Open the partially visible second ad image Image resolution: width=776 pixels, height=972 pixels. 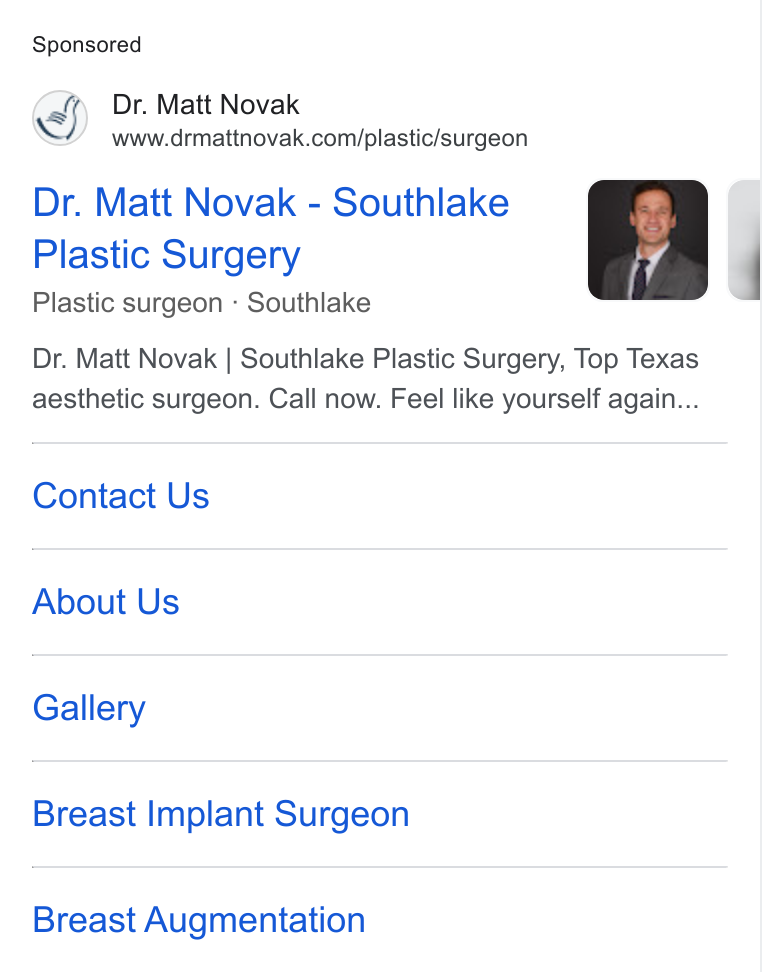click(x=744, y=240)
